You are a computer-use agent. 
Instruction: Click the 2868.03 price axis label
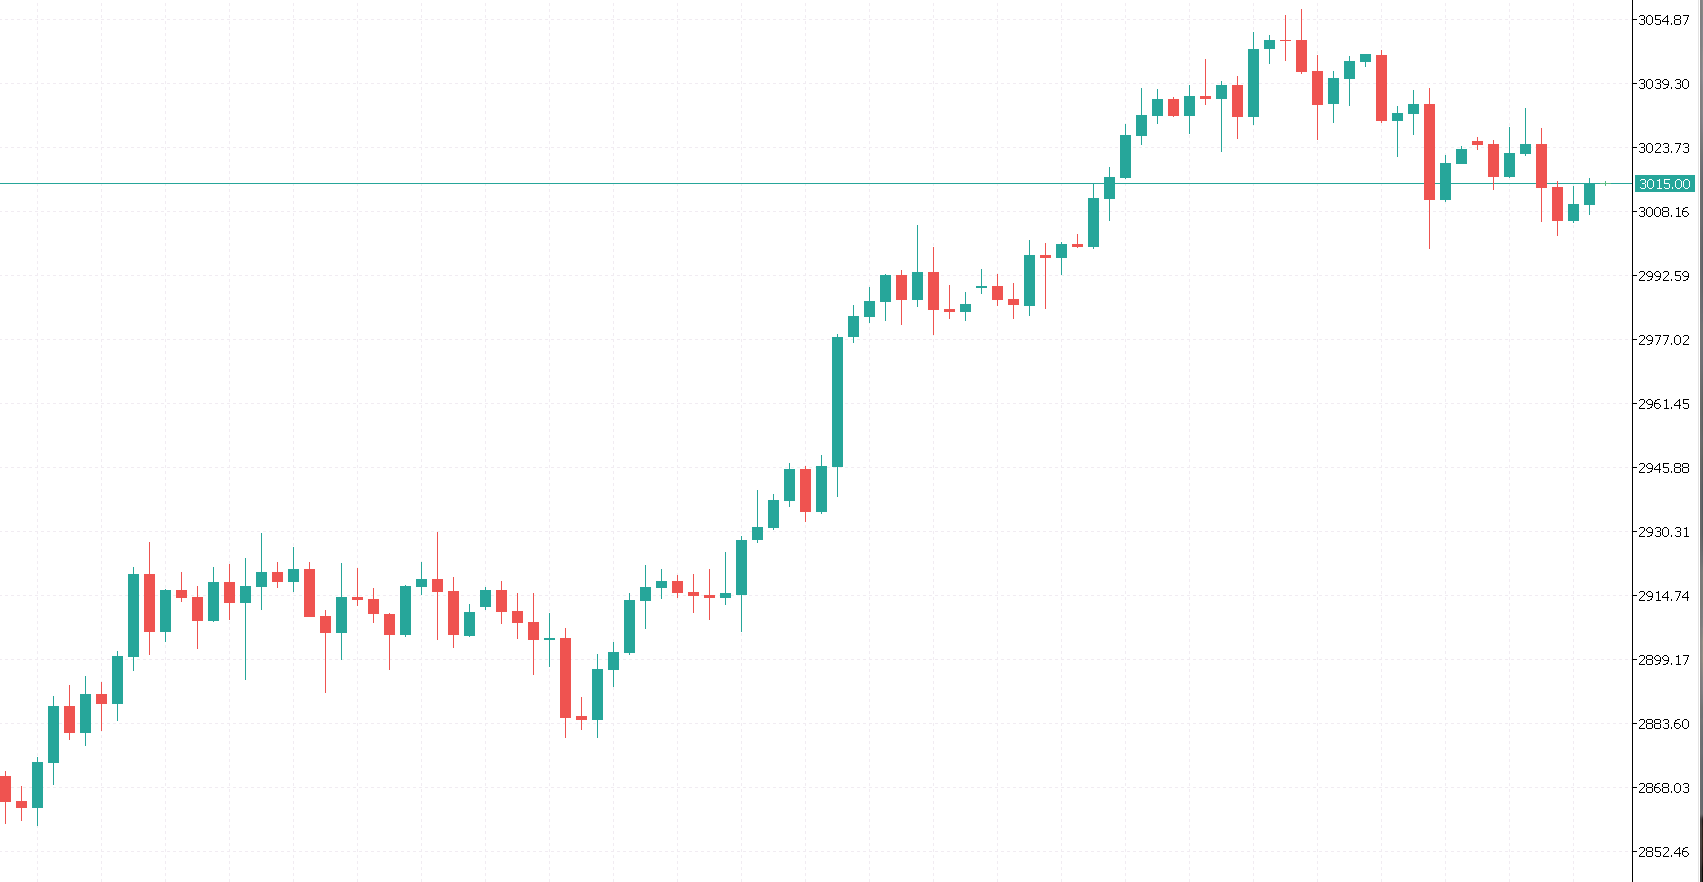click(1664, 788)
